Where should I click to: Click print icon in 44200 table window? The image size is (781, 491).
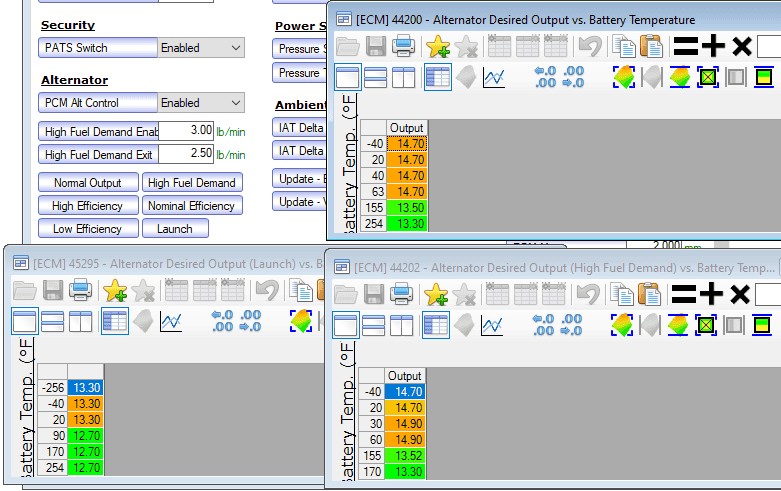click(403, 46)
